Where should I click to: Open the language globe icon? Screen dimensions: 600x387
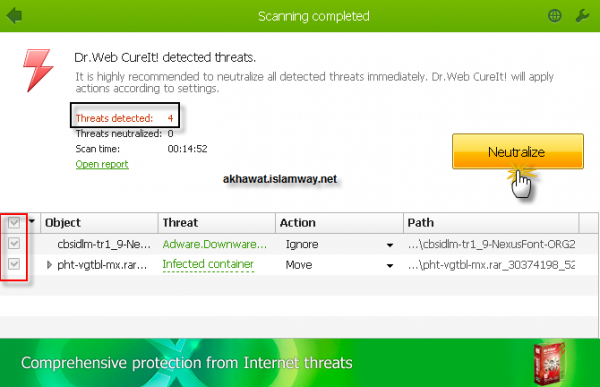pos(554,16)
